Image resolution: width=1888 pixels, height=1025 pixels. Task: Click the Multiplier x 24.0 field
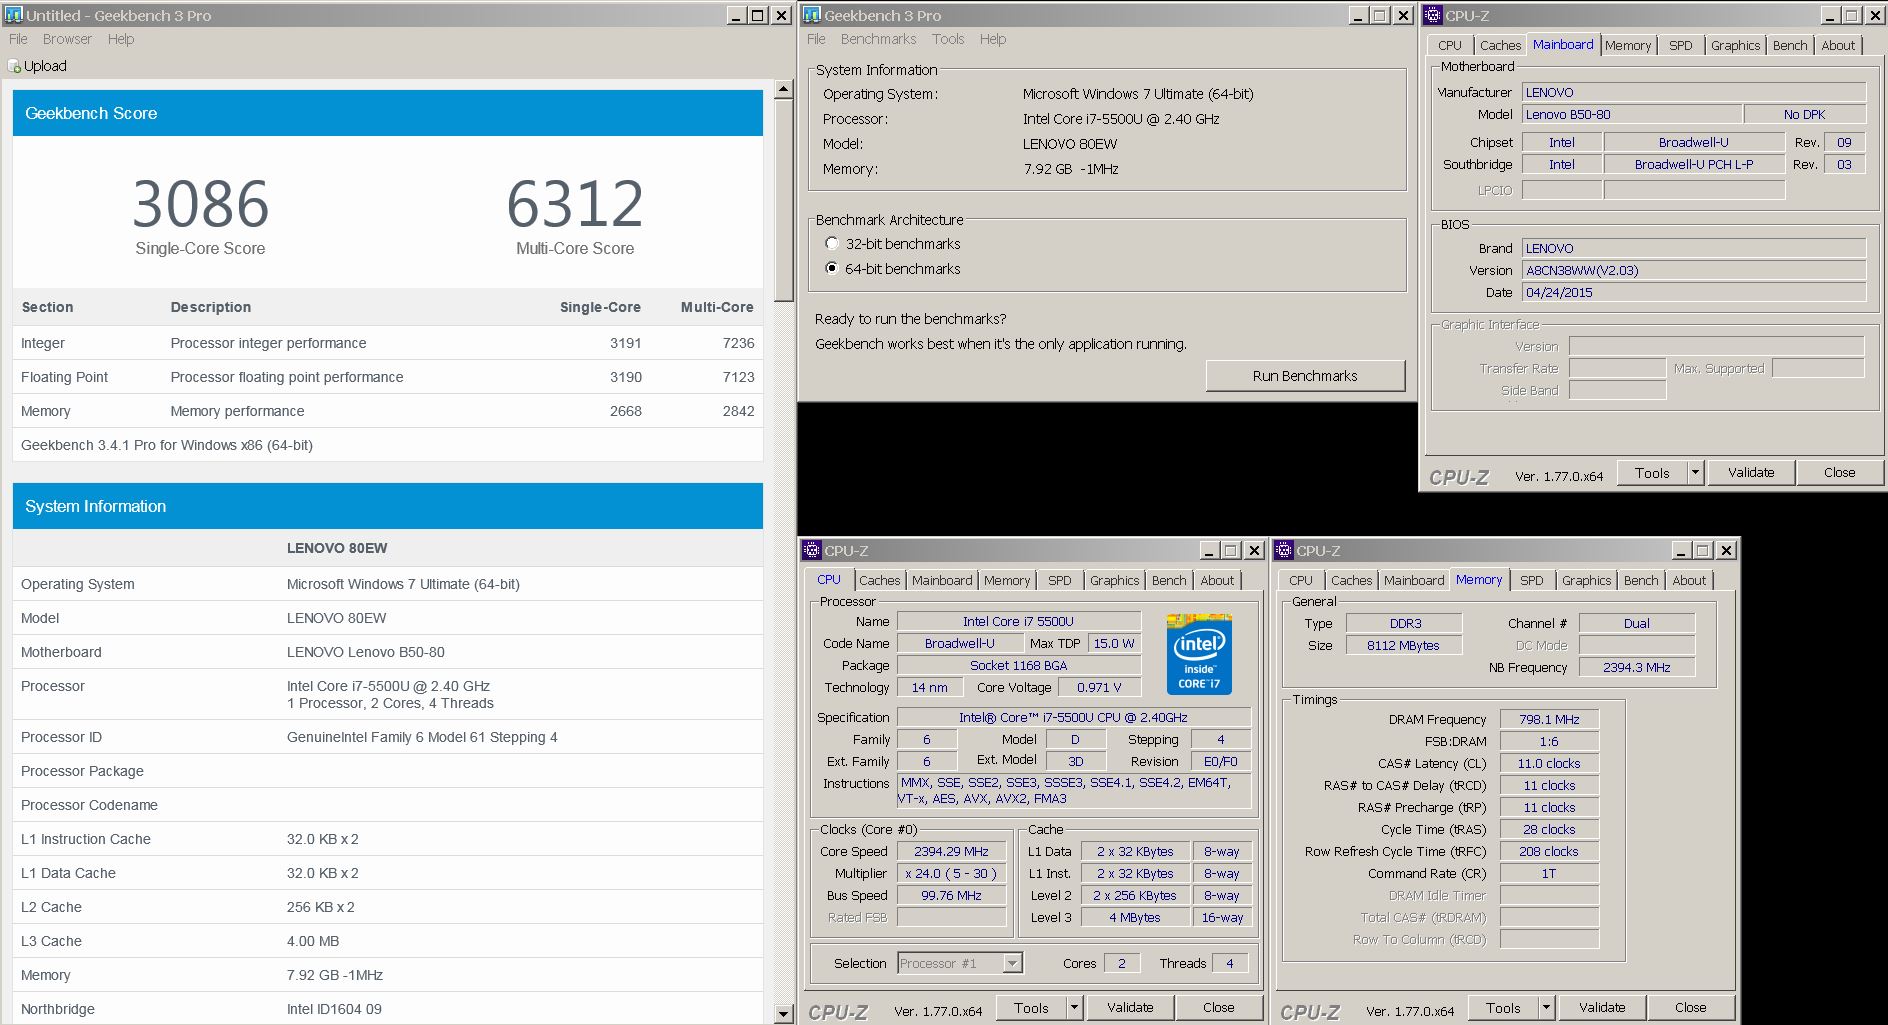951,873
